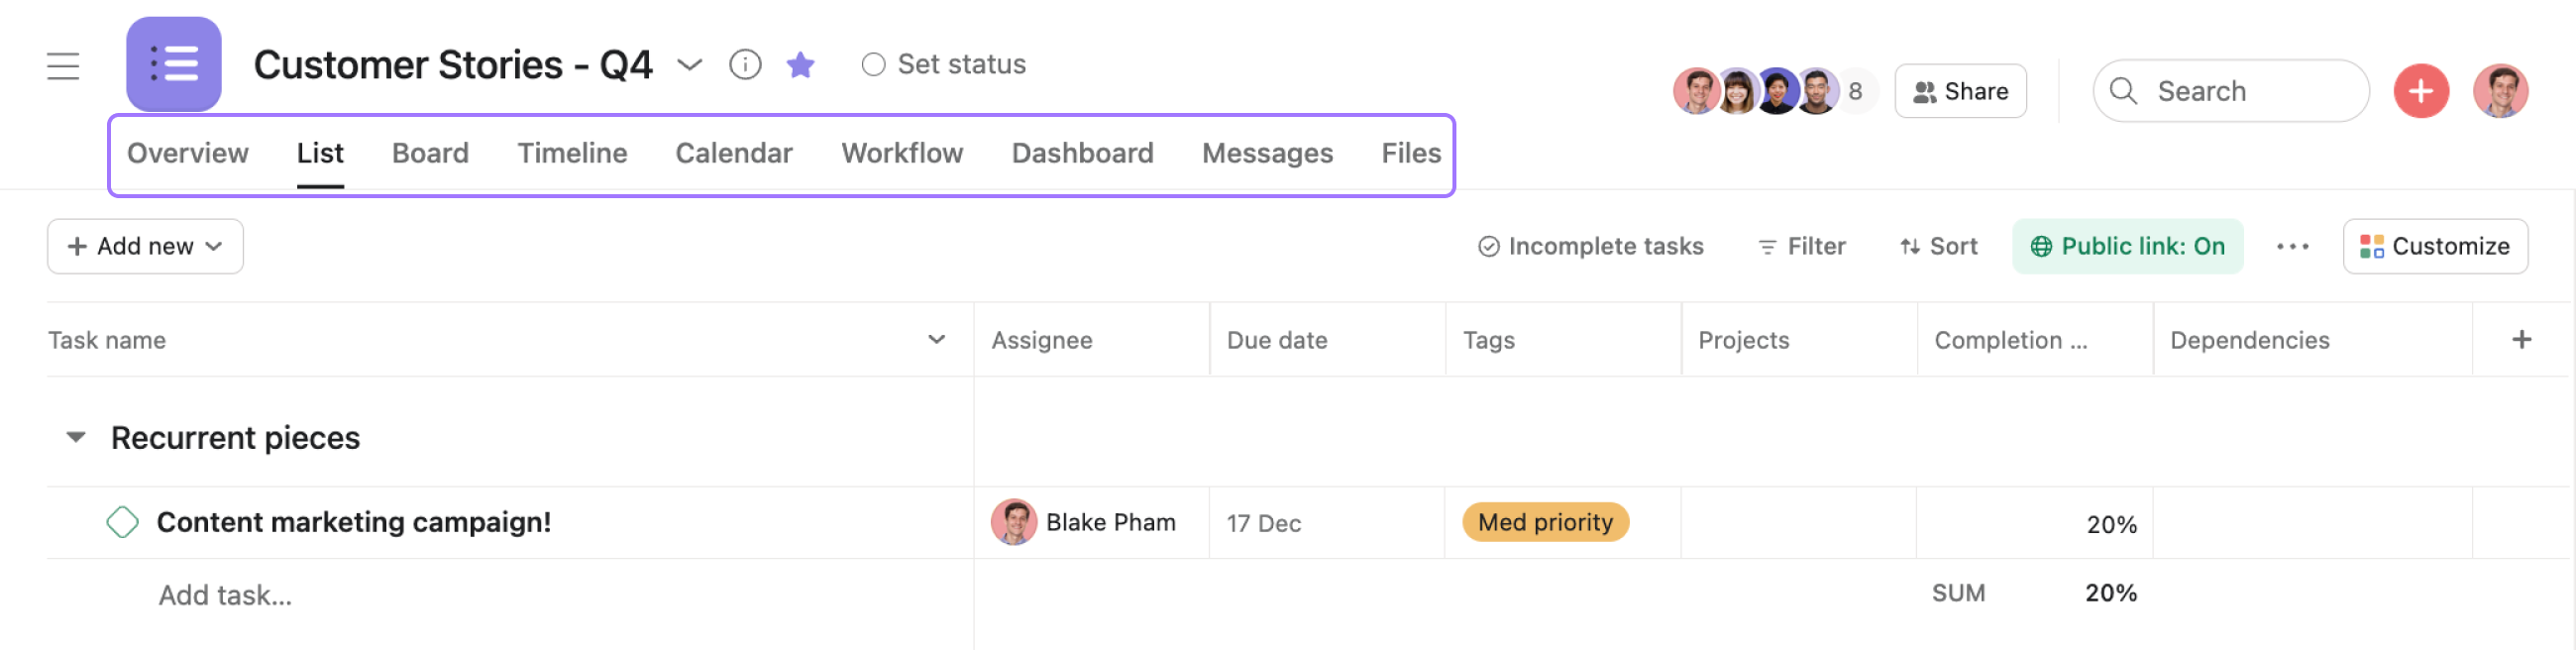Toggle the favorite star icon
The image size is (2576, 650).
pos(800,65)
